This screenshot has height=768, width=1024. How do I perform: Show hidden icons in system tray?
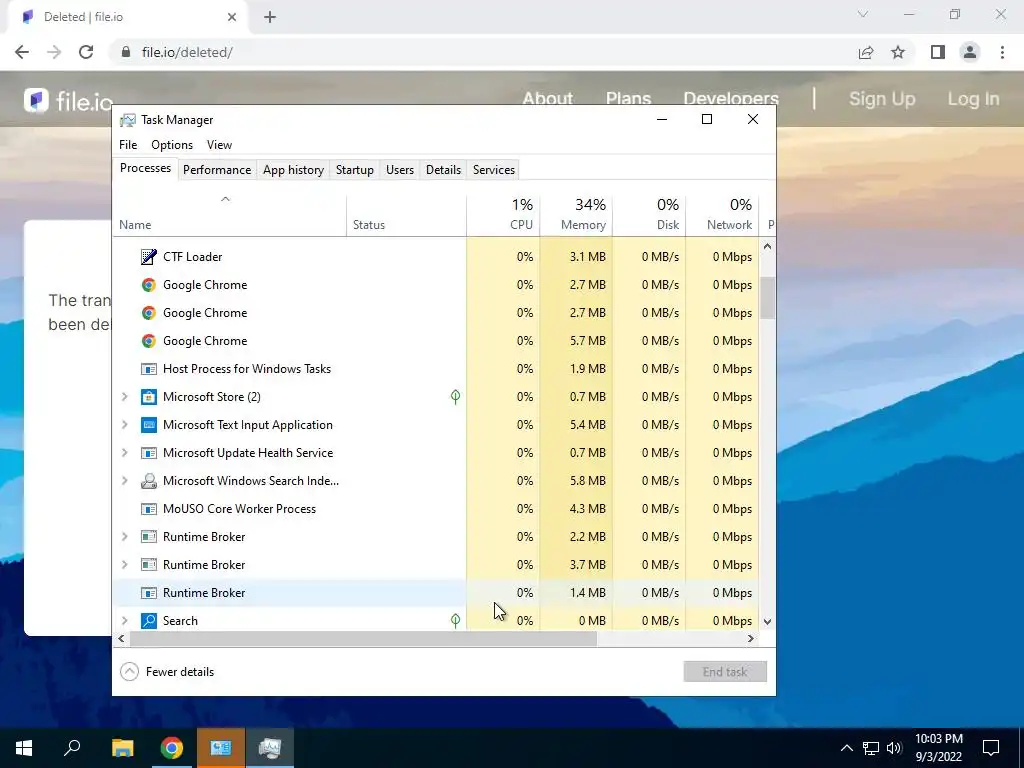coord(846,748)
